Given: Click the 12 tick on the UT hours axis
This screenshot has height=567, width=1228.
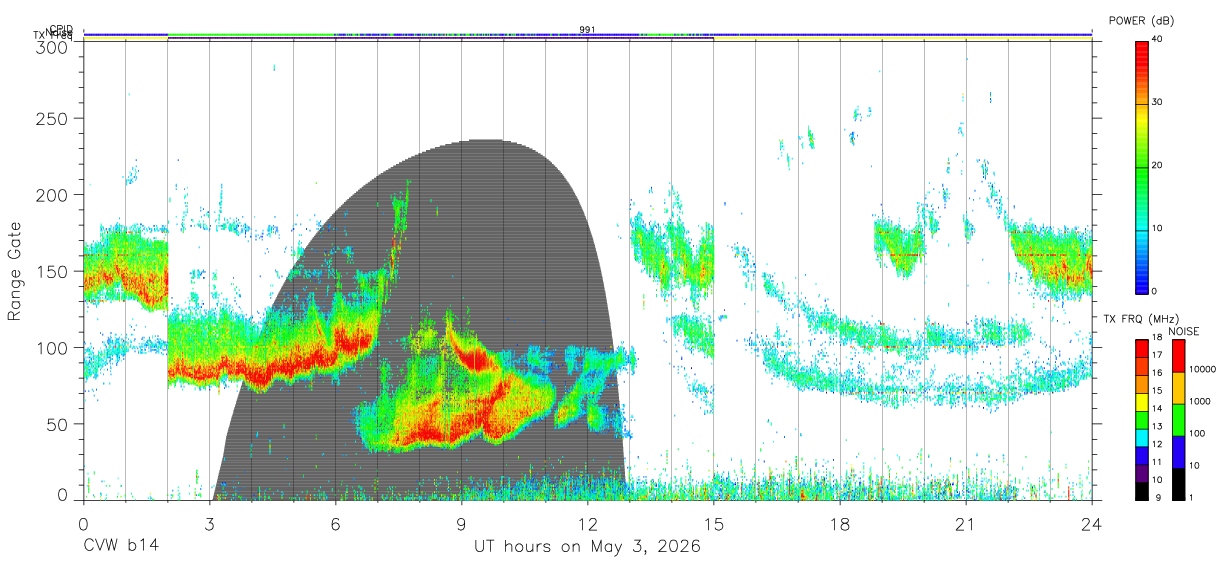Looking at the screenshot, I should pos(588,523).
